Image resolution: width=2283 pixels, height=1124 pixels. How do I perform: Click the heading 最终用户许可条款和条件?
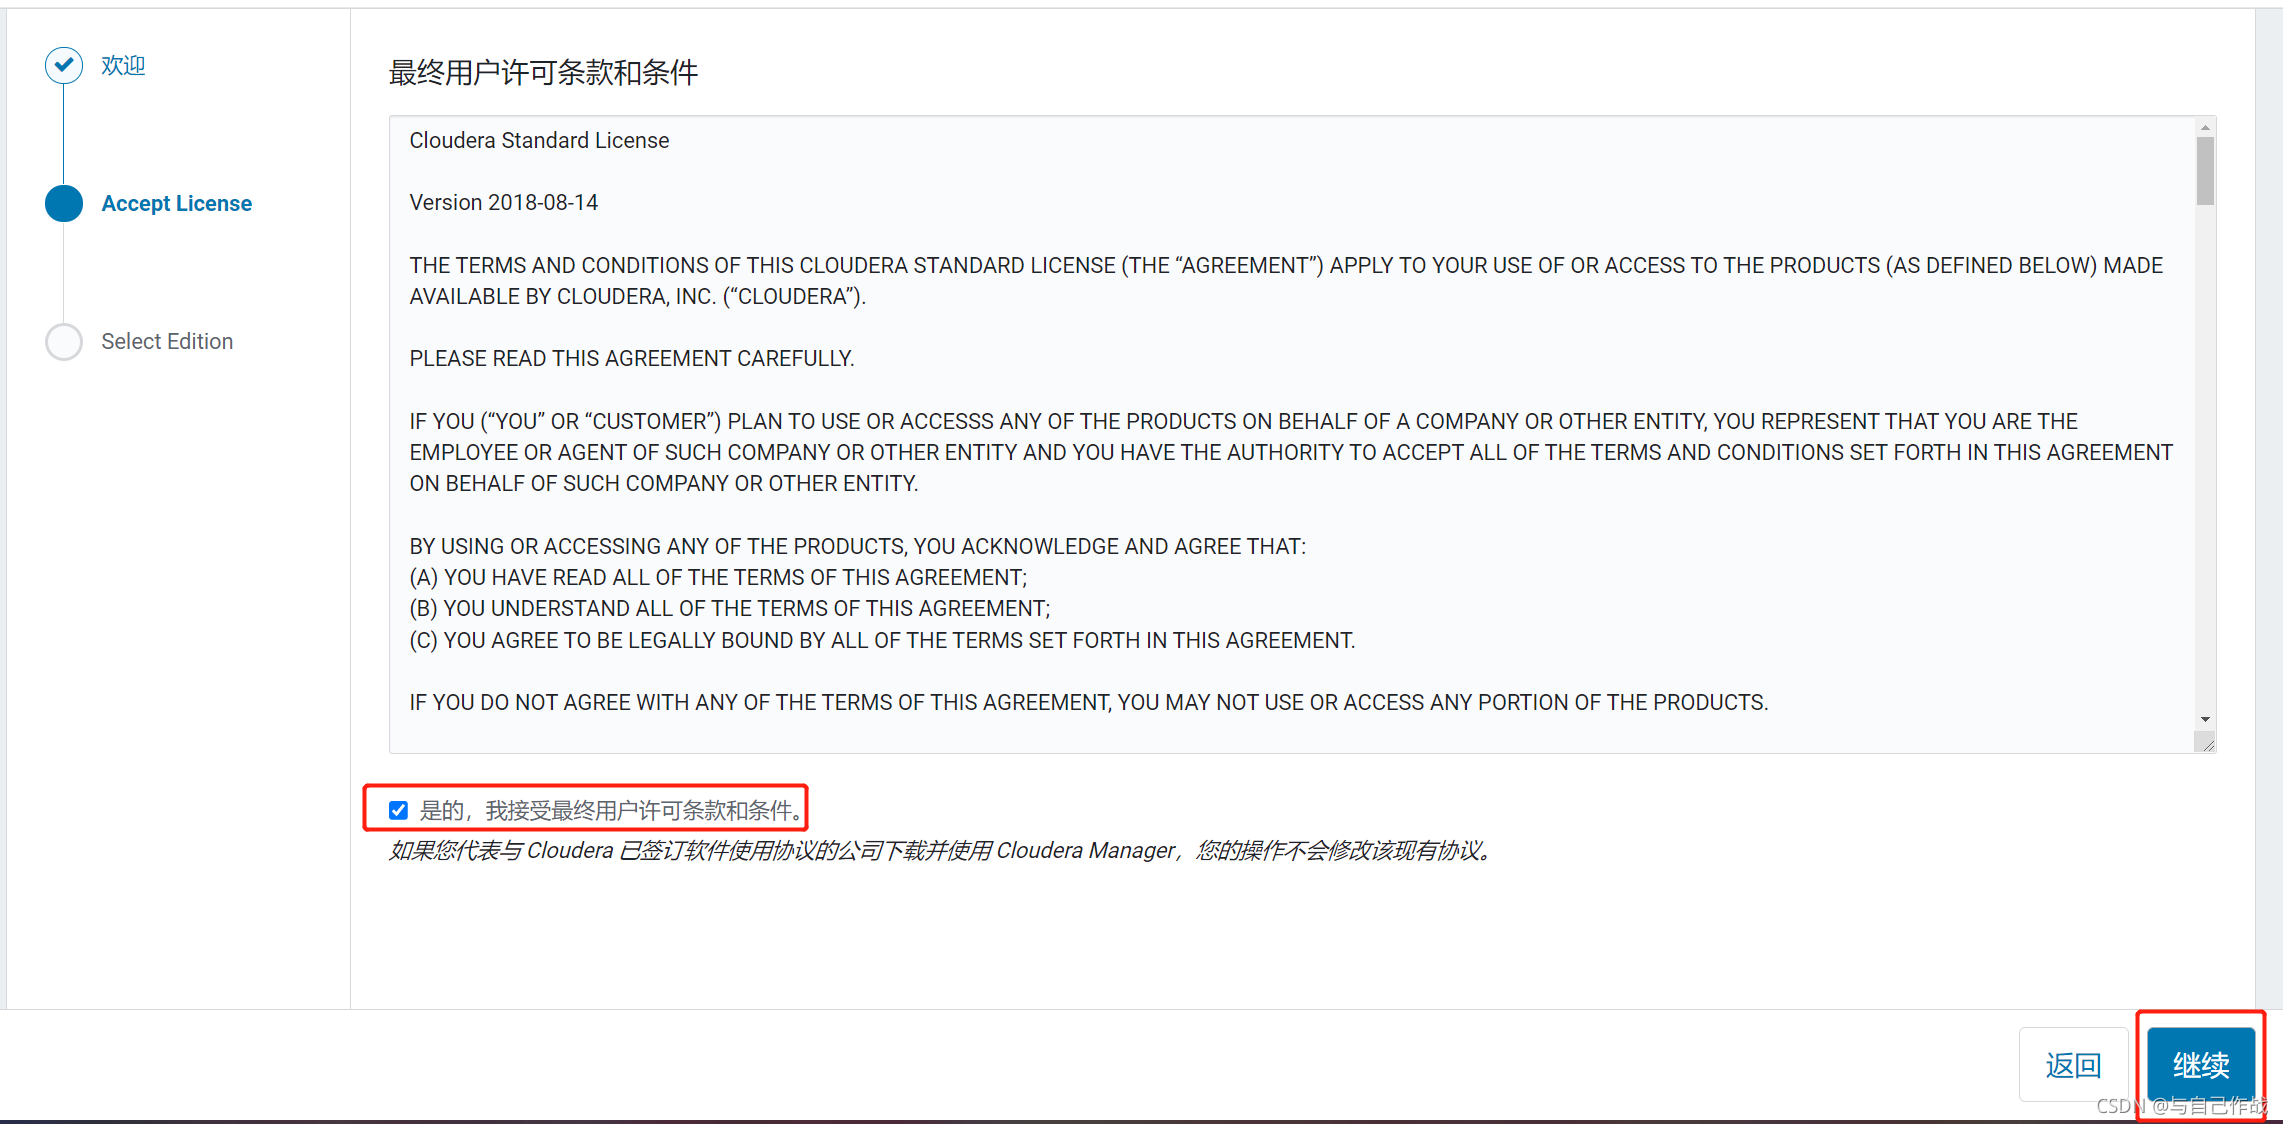543,72
